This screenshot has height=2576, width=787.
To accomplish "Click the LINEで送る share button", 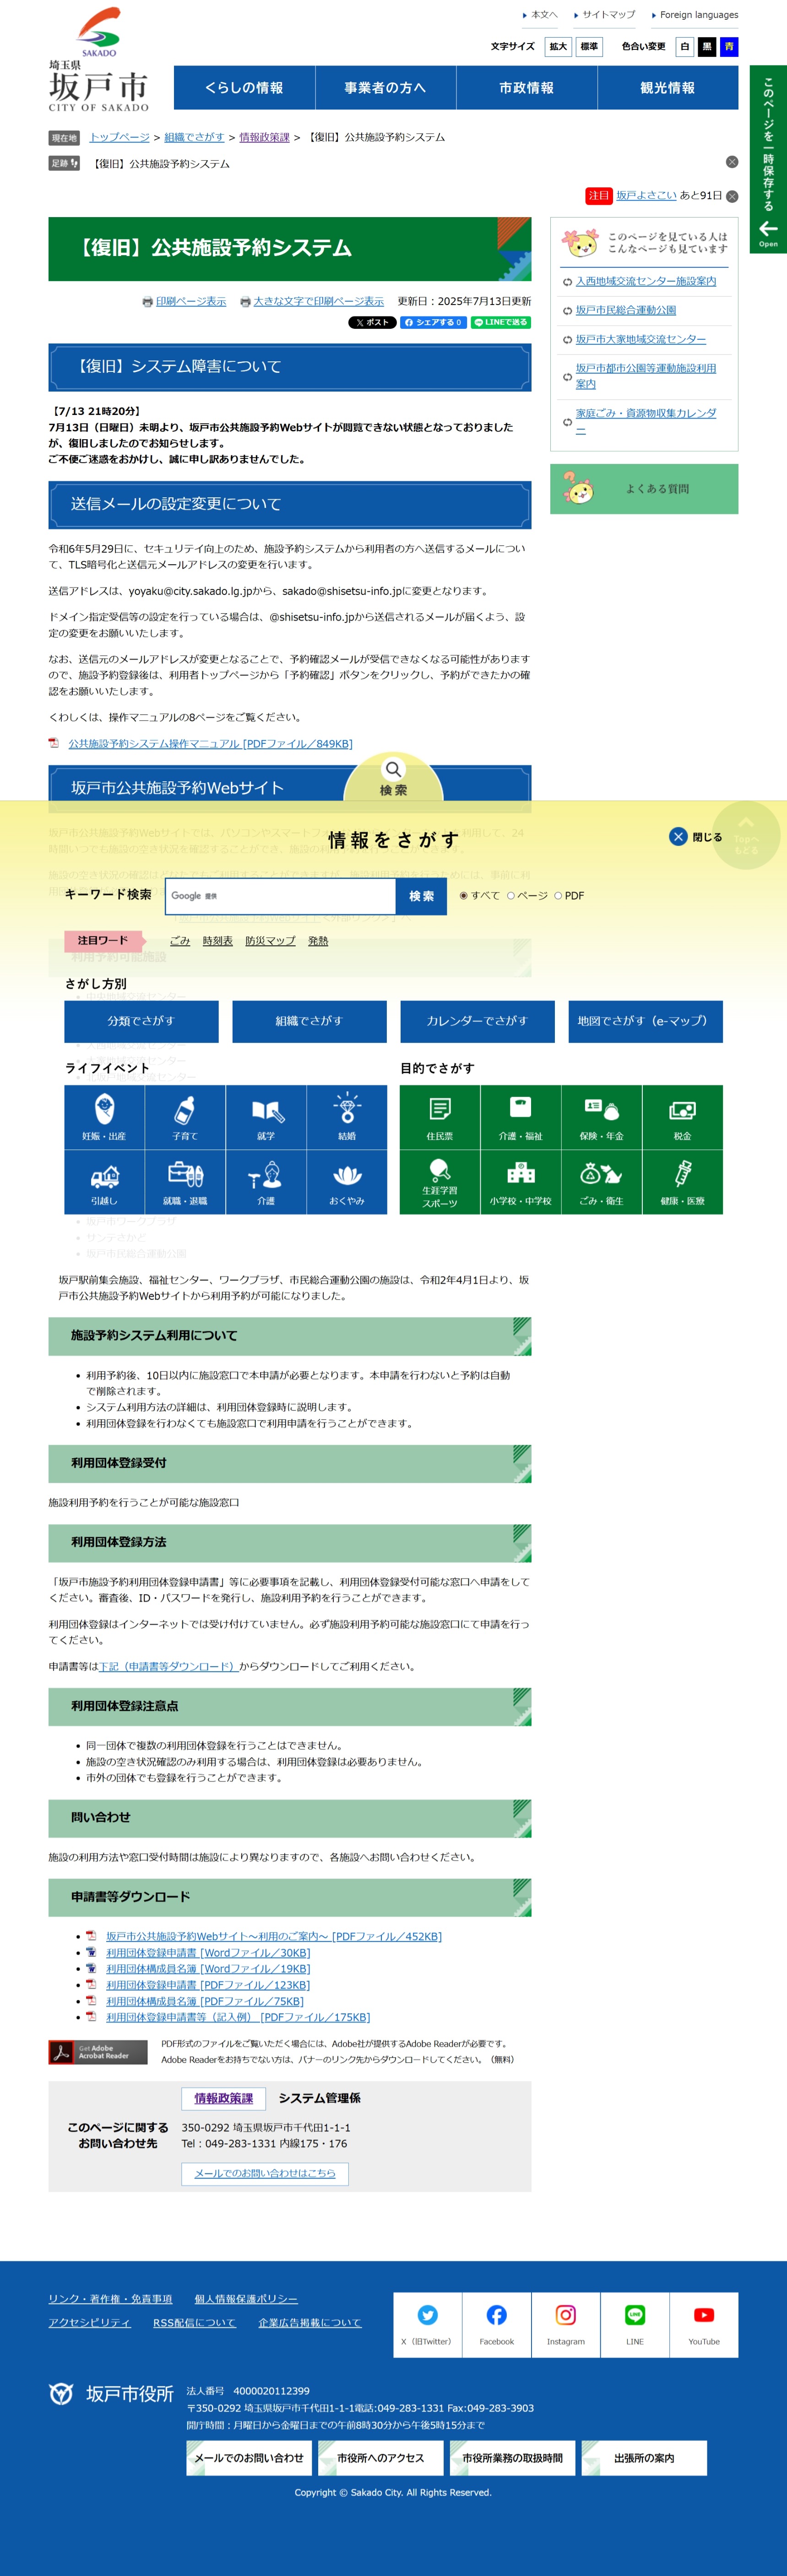I will pos(501,322).
